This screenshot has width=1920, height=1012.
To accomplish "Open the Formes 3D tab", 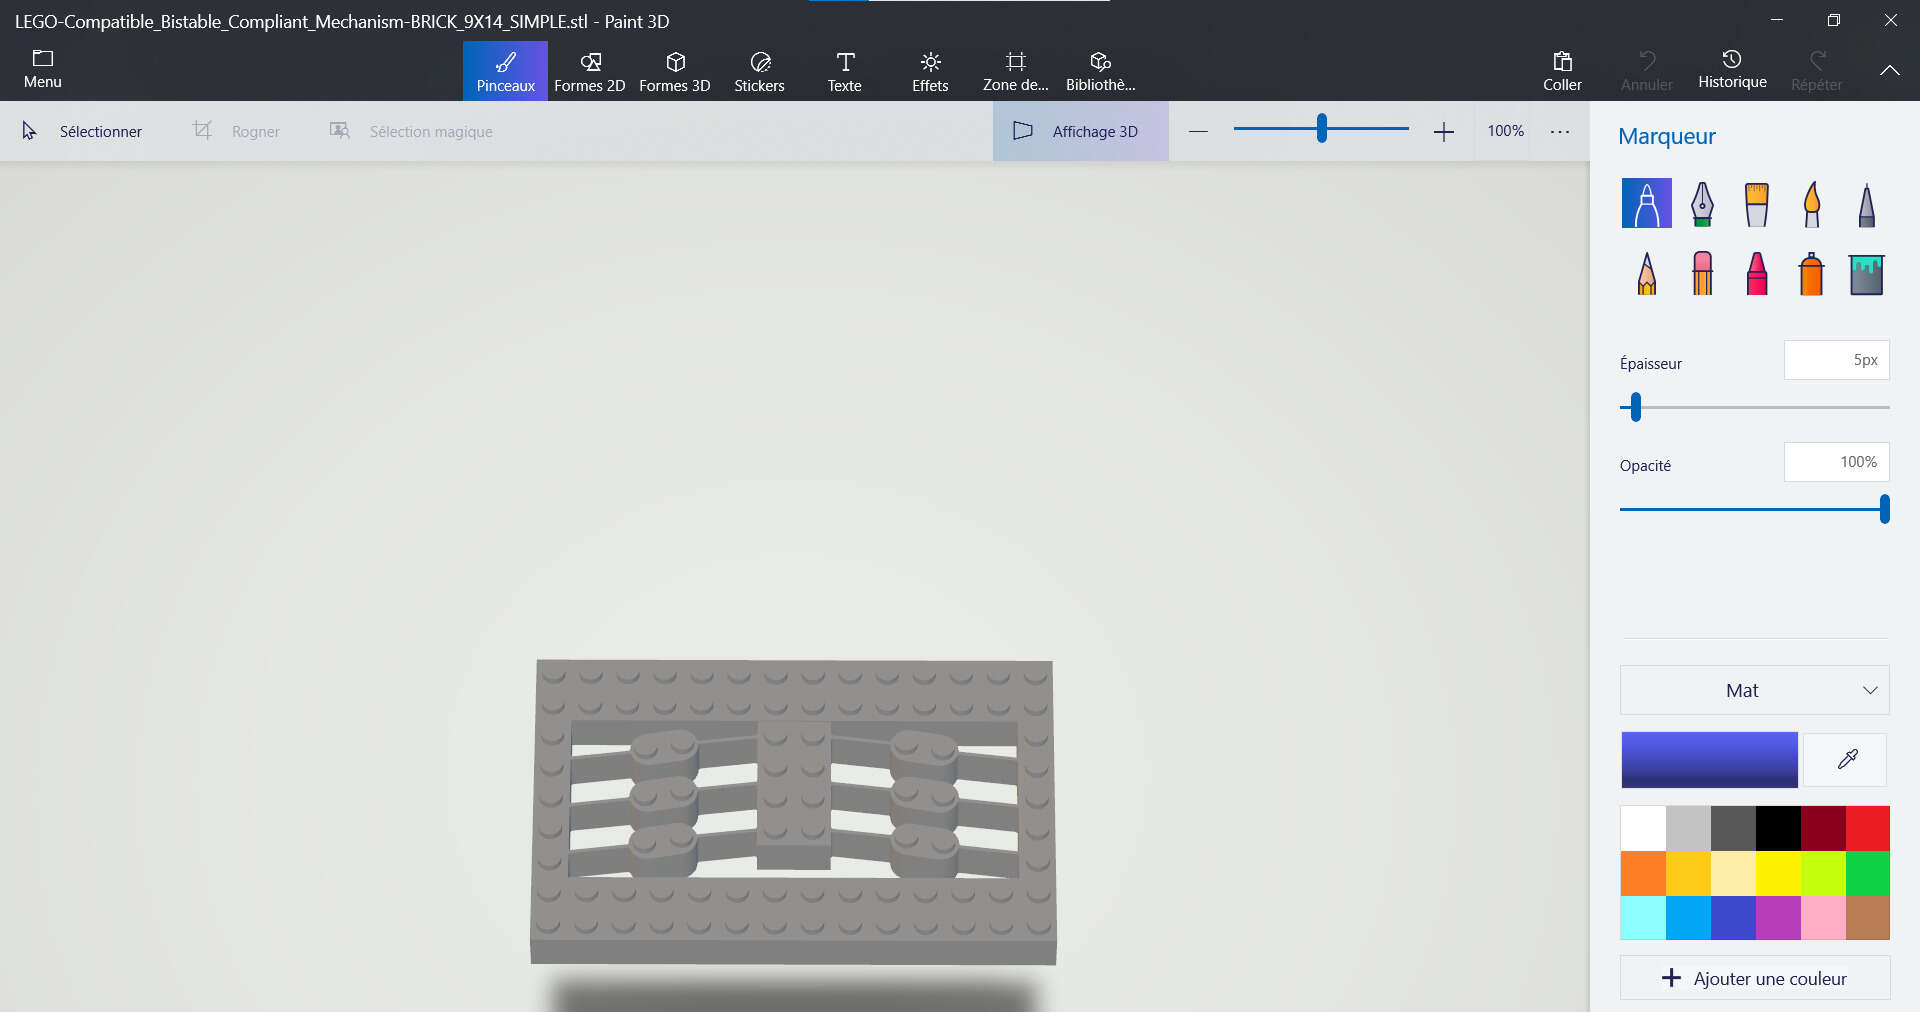I will coord(675,71).
